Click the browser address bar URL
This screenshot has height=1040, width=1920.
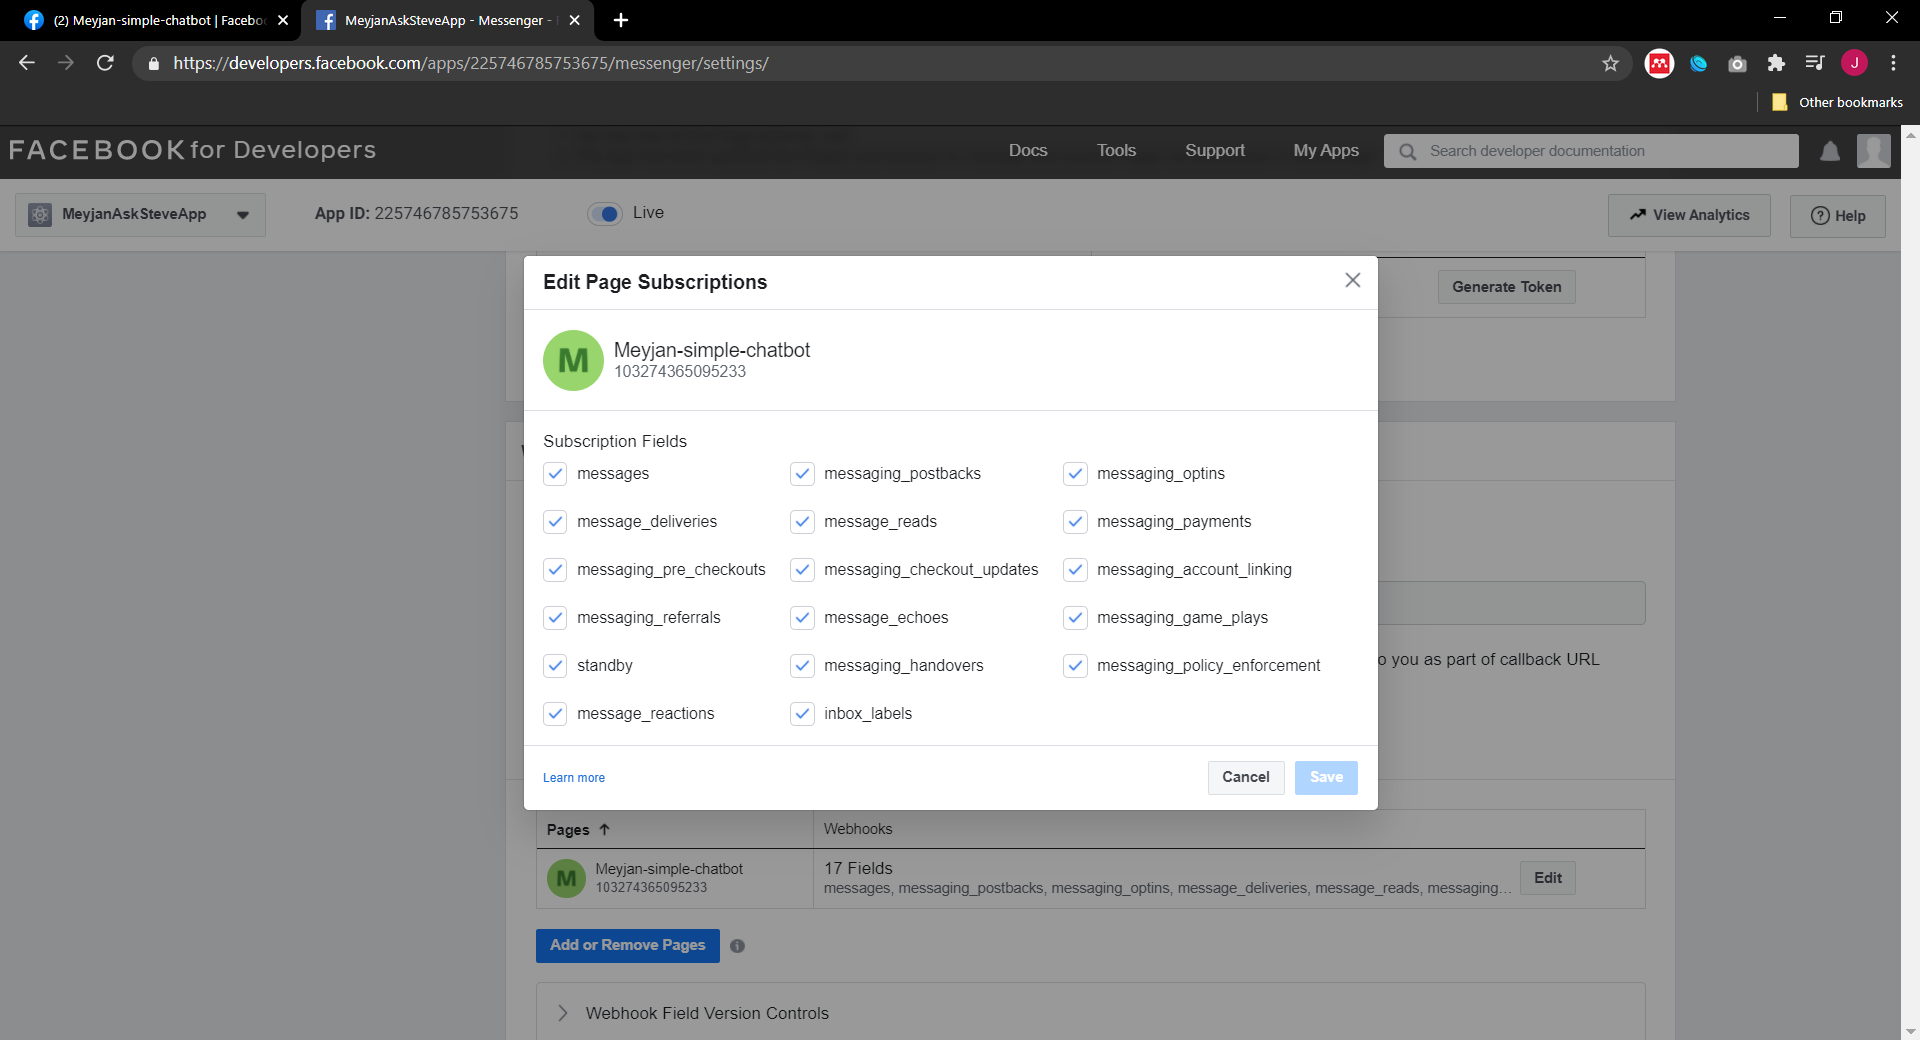coord(471,63)
